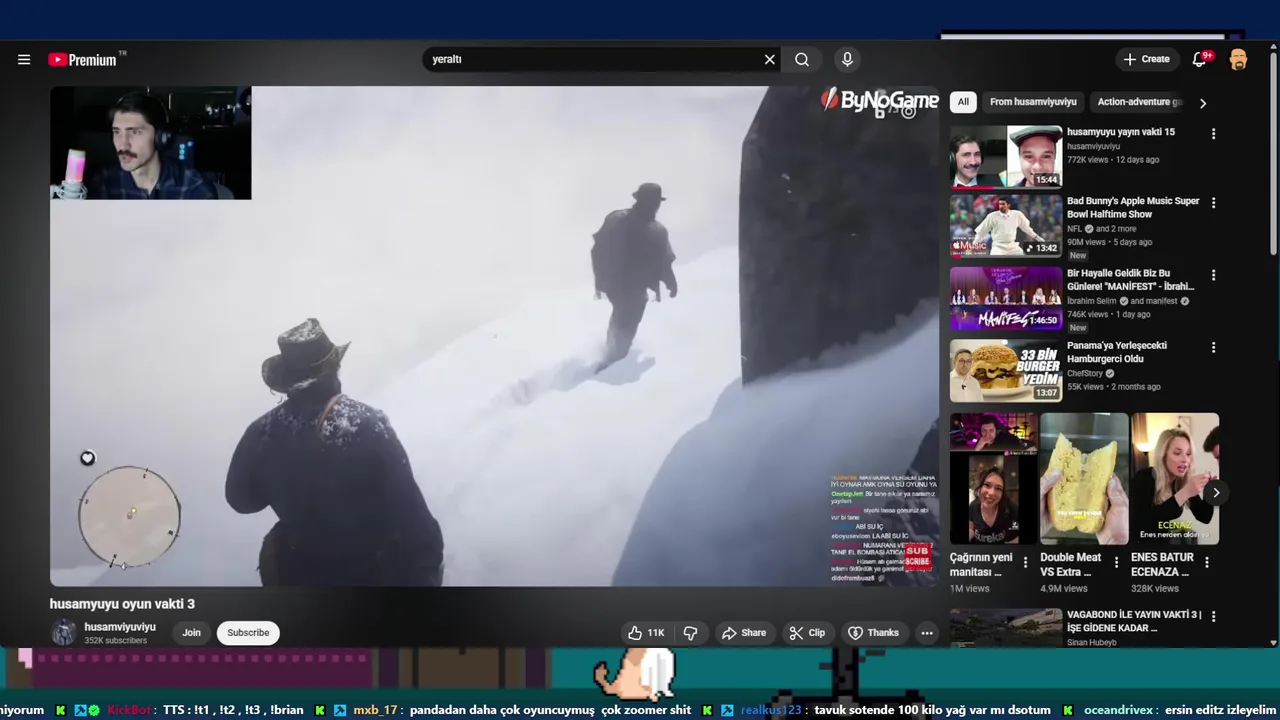Open the Çağrının yeni manitası short
Viewport: 1280px width, 720px height.
point(993,479)
